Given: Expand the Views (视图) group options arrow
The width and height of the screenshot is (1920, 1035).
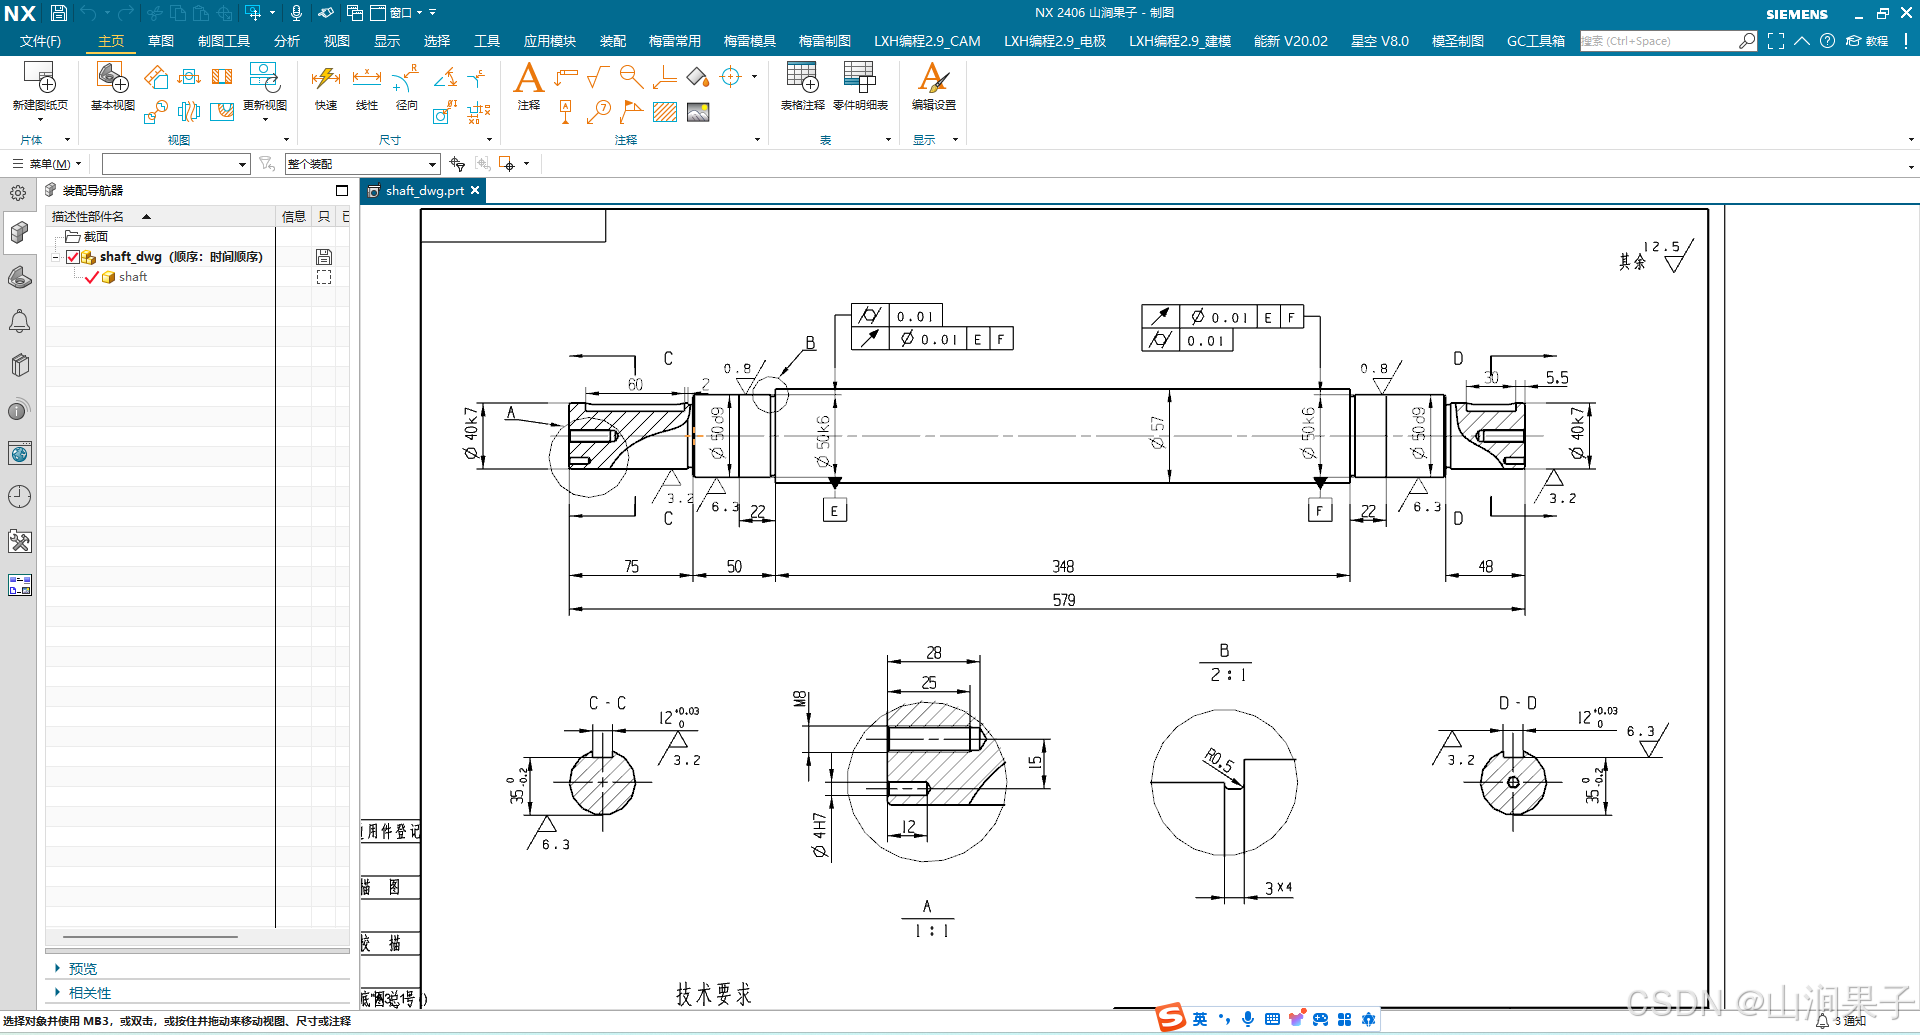Looking at the screenshot, I should 286,140.
